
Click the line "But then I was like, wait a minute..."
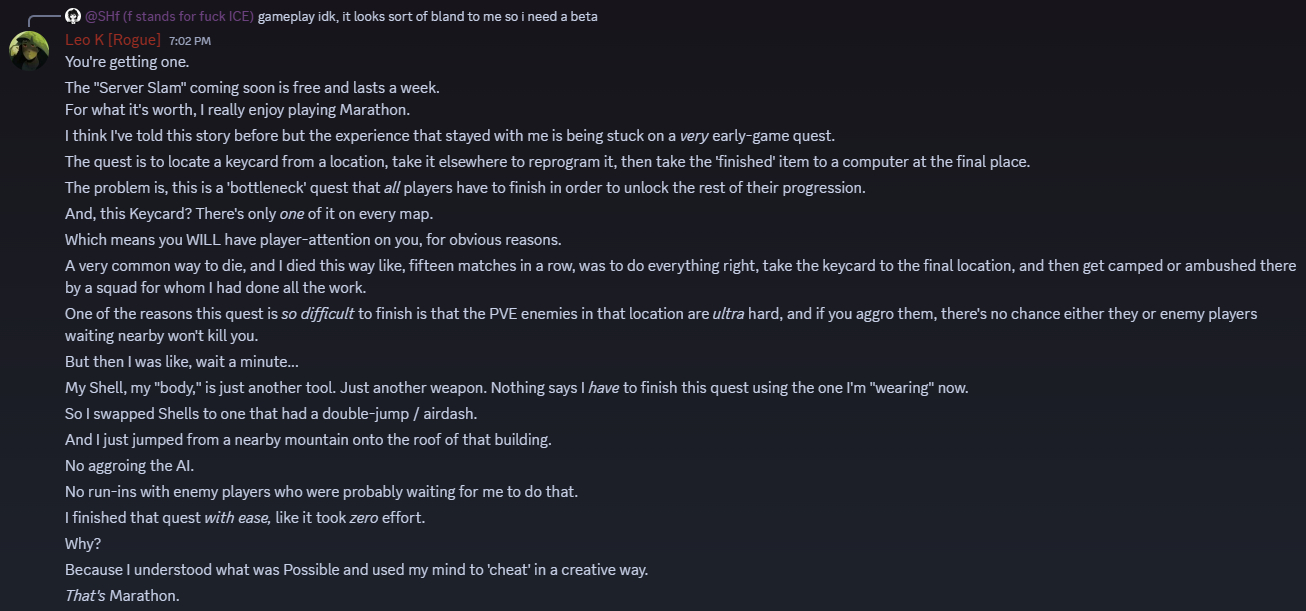point(181,362)
